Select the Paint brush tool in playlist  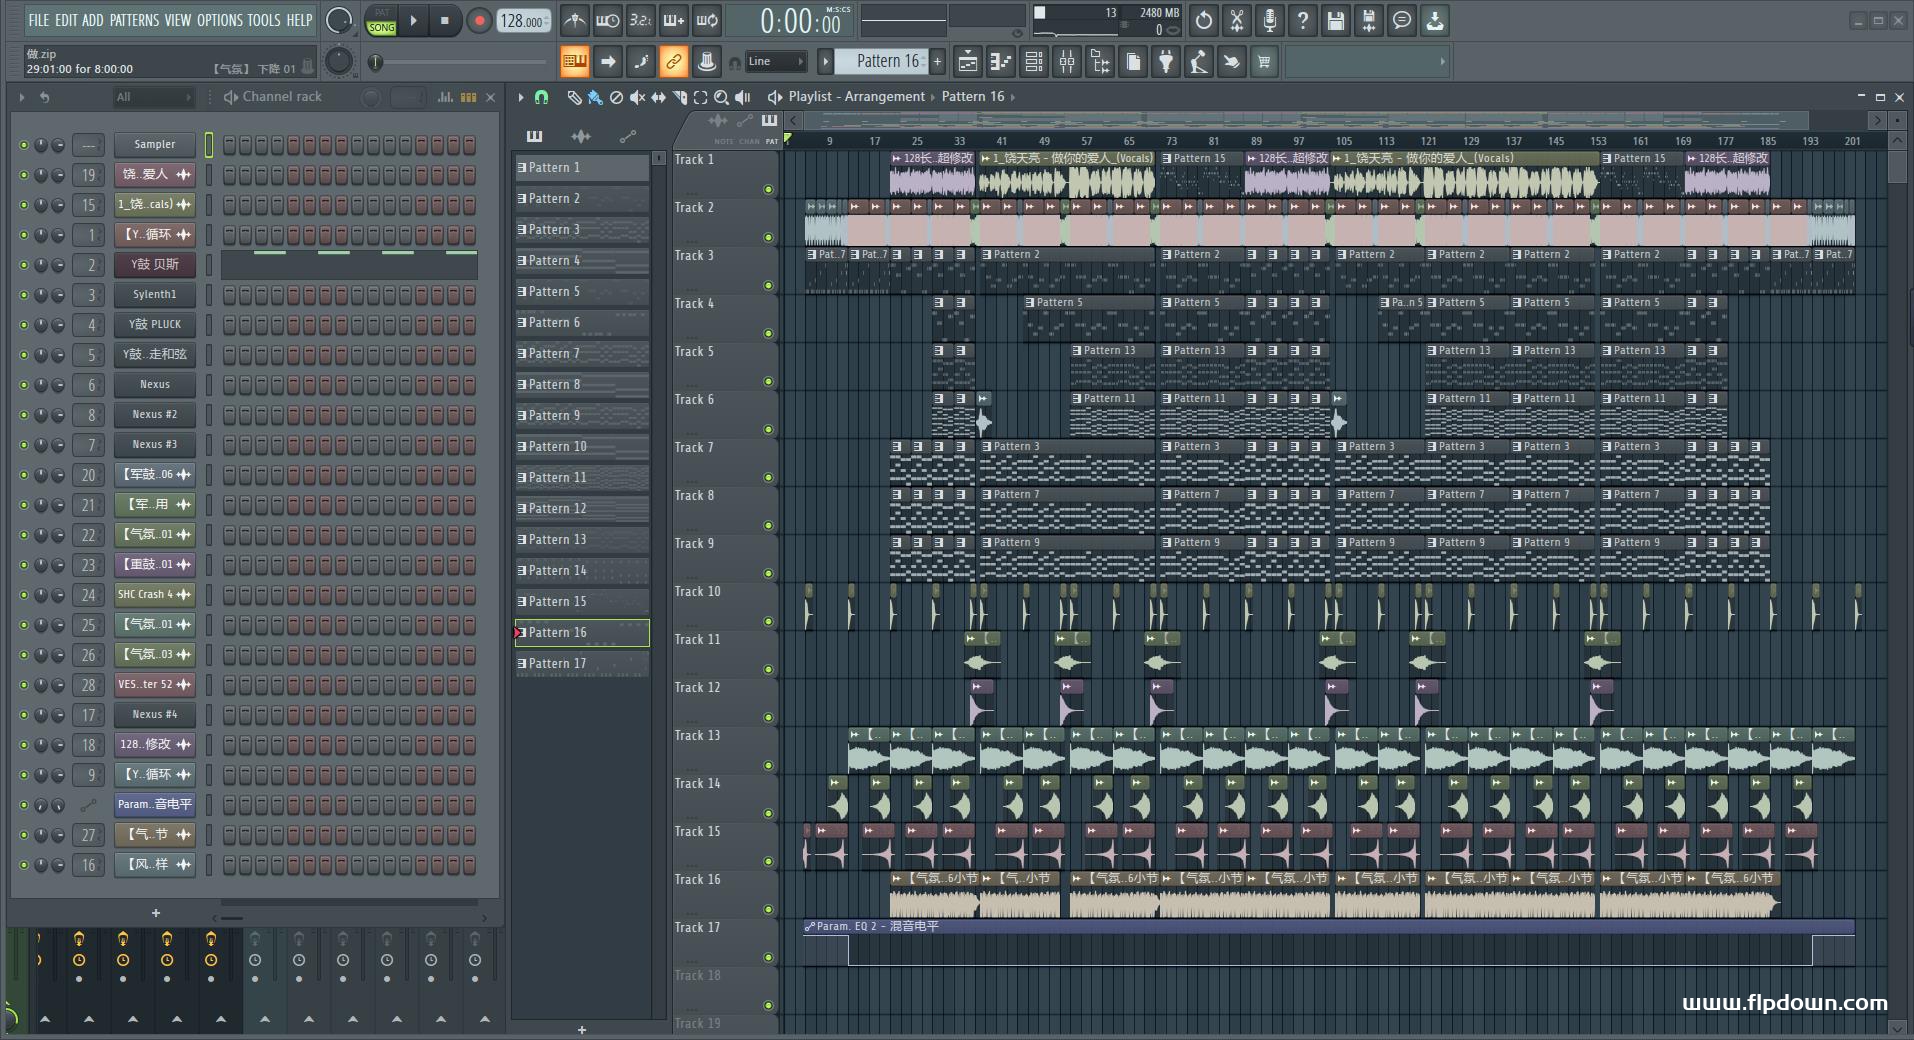point(595,97)
